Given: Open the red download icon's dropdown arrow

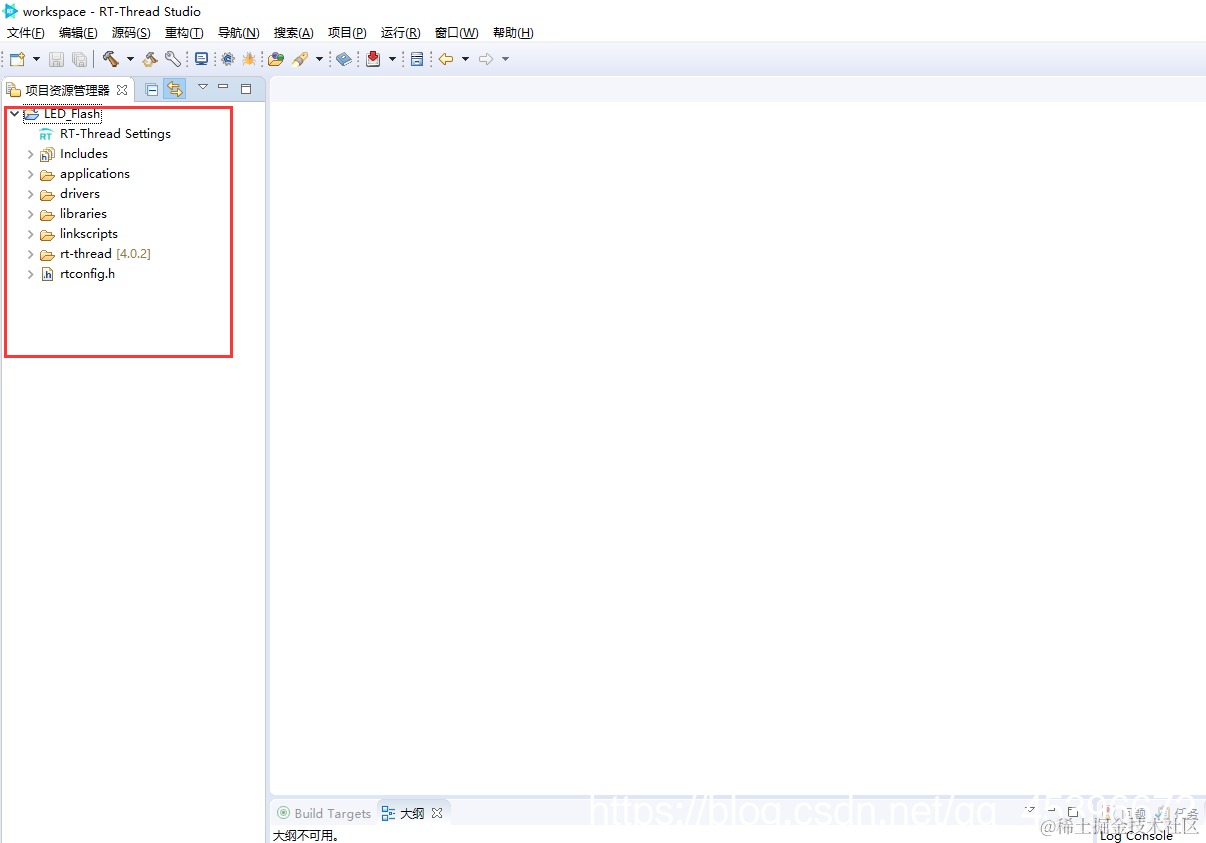Looking at the screenshot, I should click(x=392, y=60).
